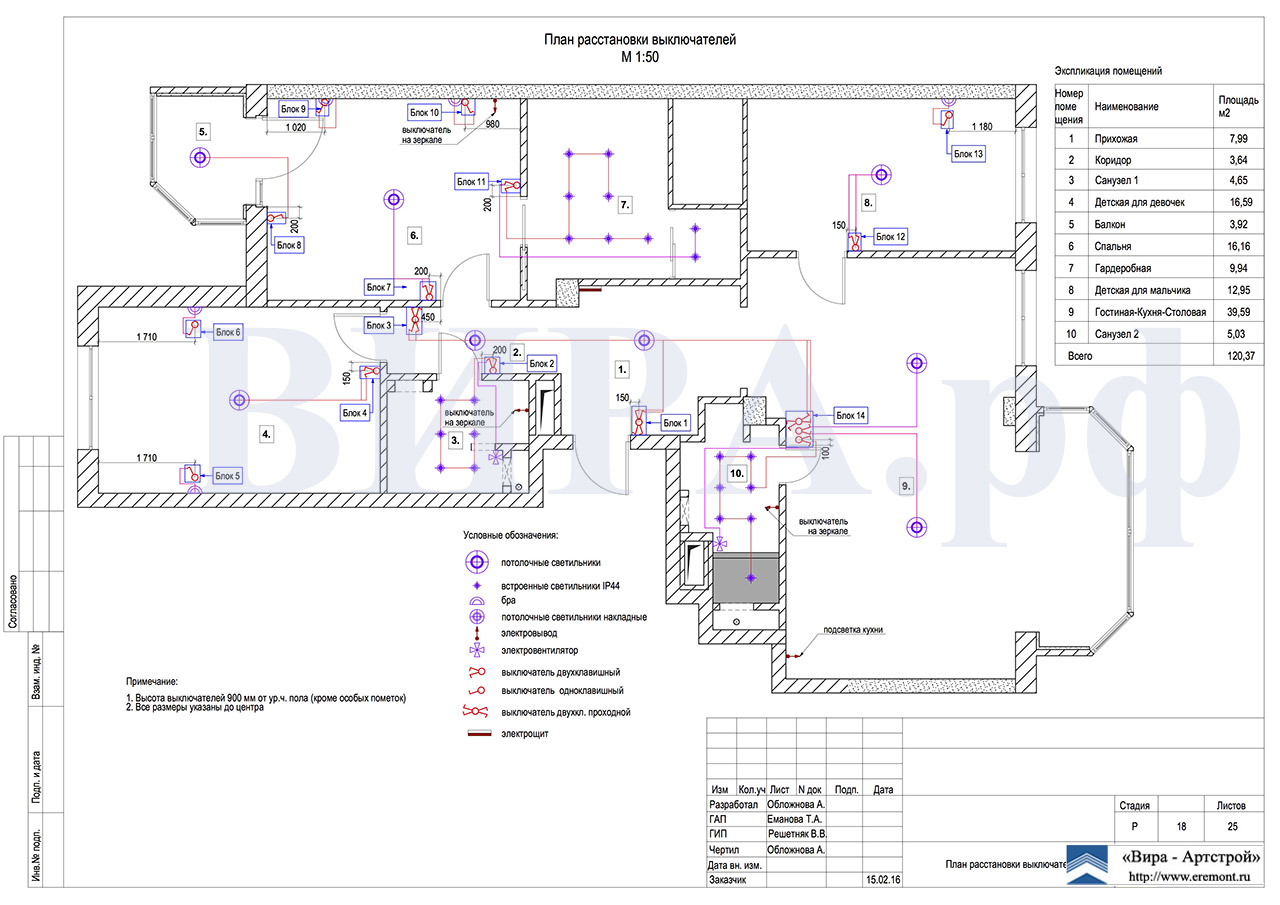Click the electrical panel legend symbol 'электрощит'
Viewport: 1280px width, 905px height.
478,734
